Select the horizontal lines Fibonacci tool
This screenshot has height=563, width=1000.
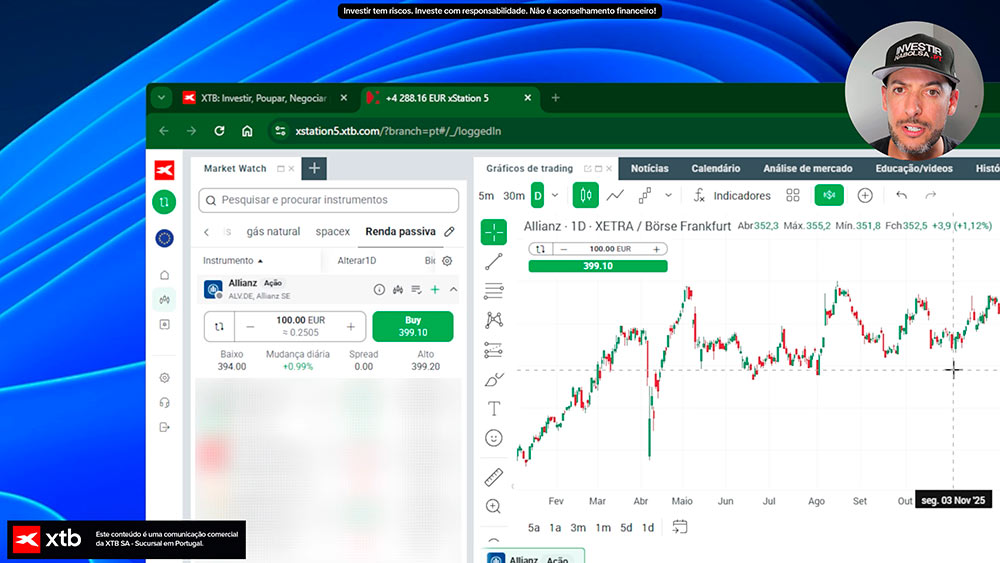(x=494, y=291)
